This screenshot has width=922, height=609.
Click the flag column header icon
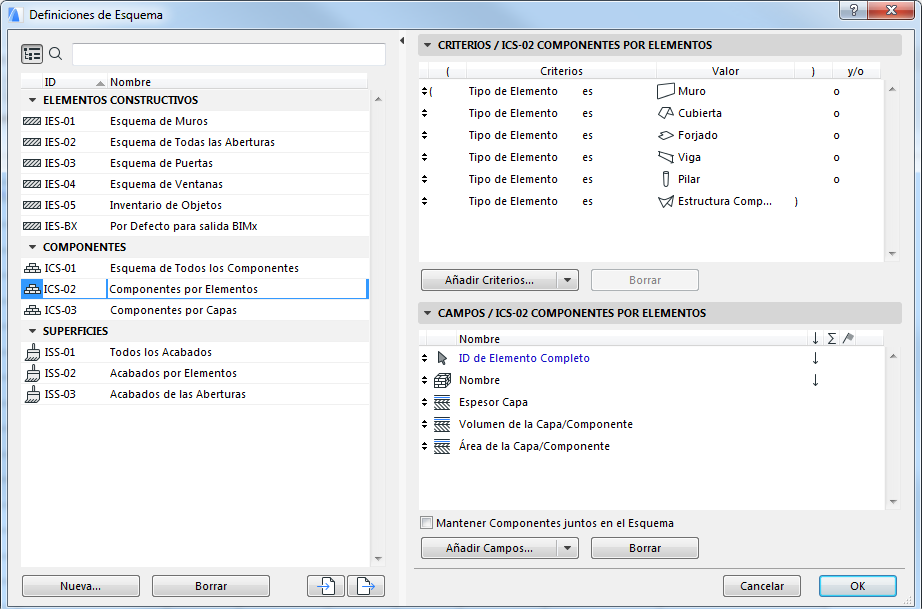849,339
